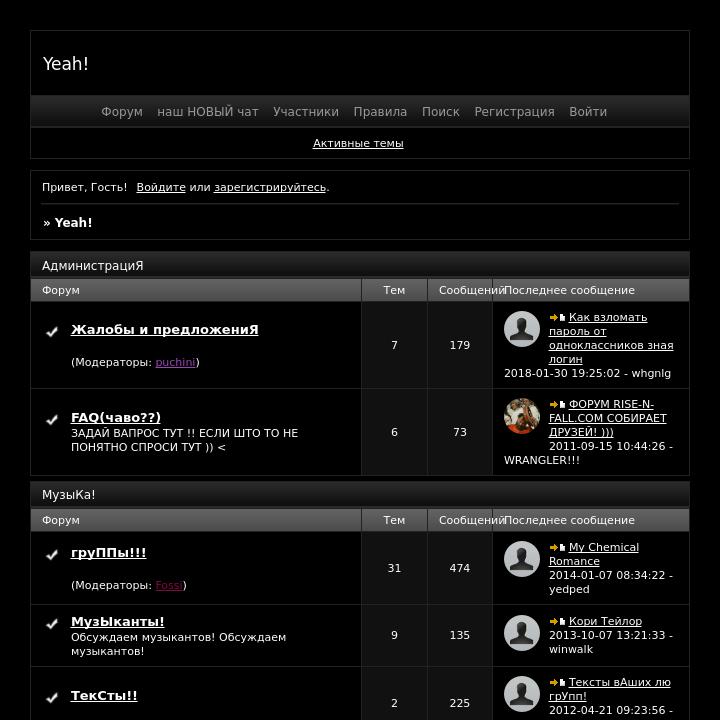Click the checkmark icon beside FAQ(чаво??)
720x720 pixels.
[x=52, y=419]
